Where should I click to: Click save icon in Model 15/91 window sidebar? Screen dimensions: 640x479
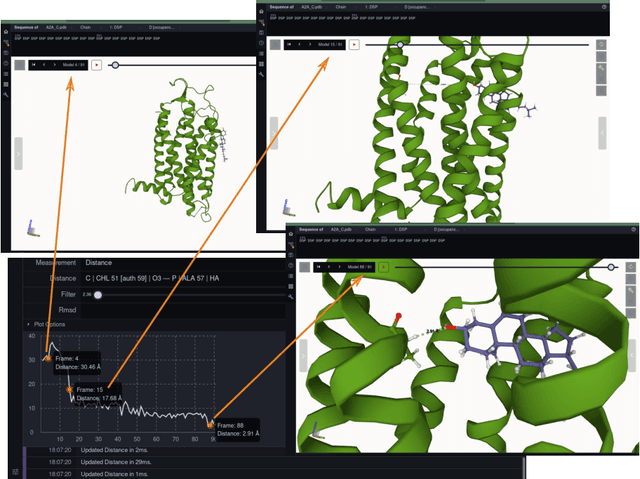coord(261,32)
